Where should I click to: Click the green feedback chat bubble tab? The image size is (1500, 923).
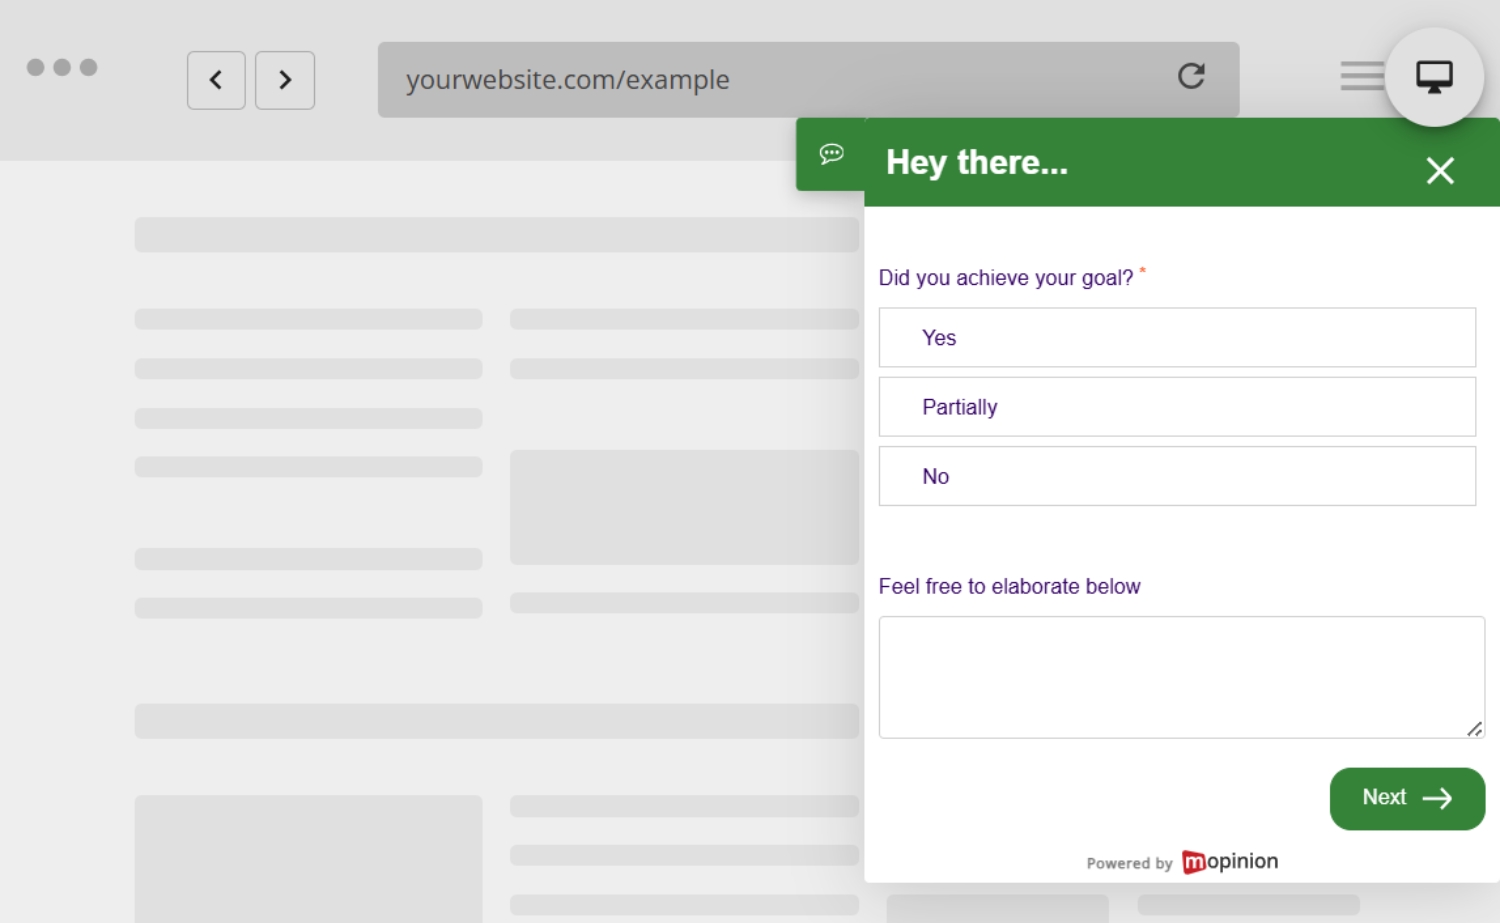point(831,154)
